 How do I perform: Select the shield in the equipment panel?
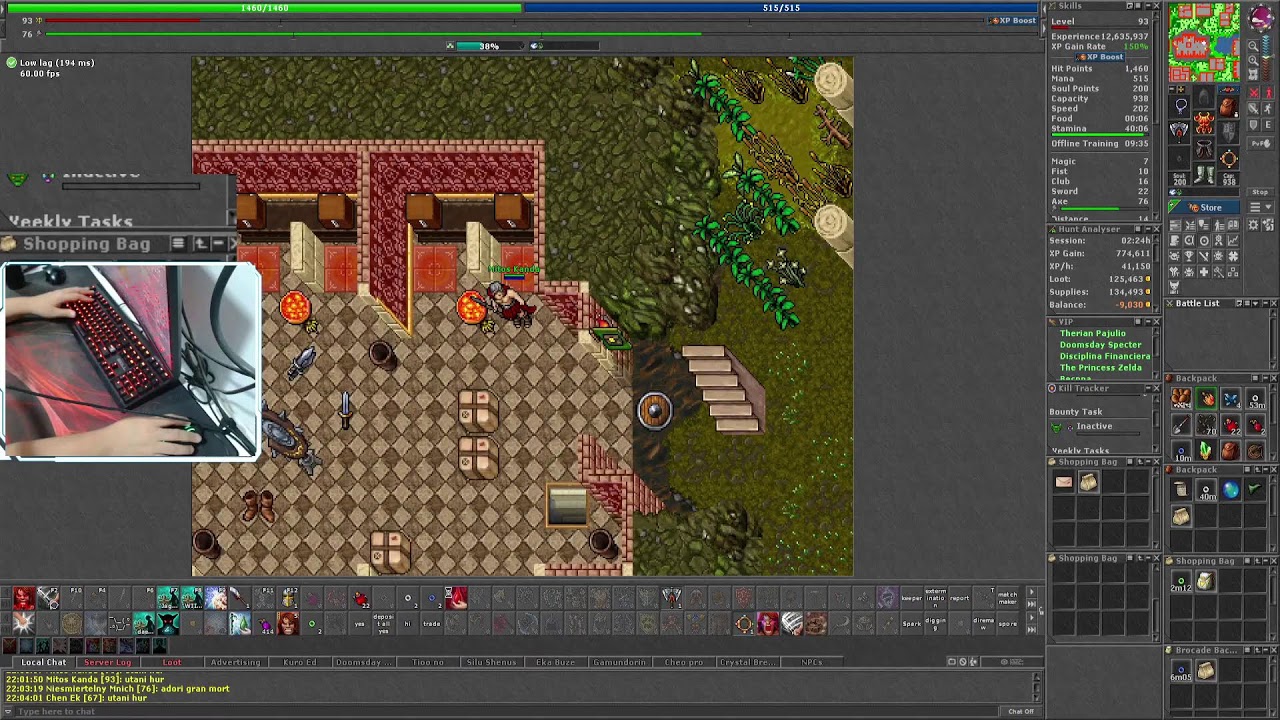click(x=1228, y=130)
